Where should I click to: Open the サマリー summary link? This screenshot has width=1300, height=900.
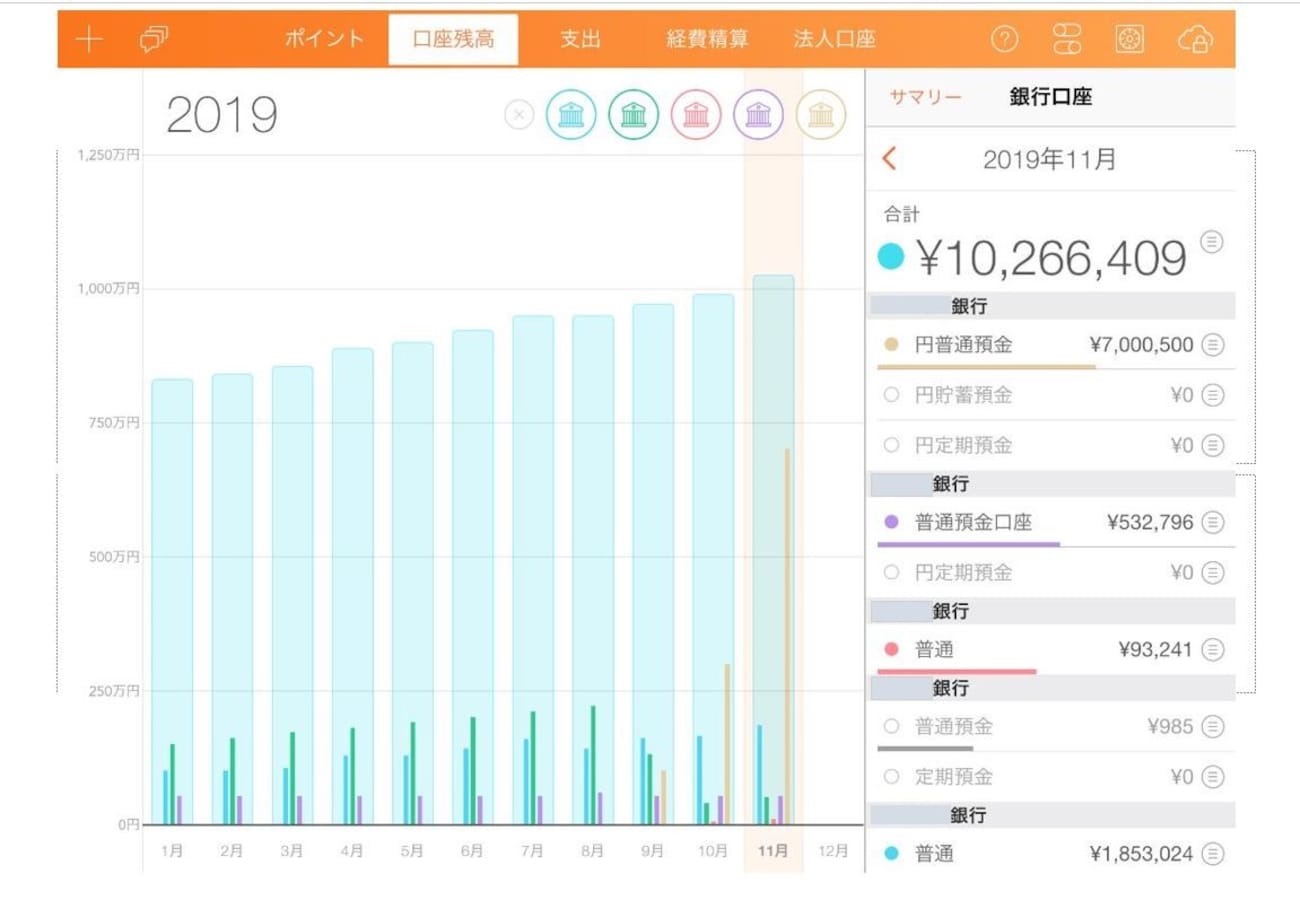click(x=925, y=97)
